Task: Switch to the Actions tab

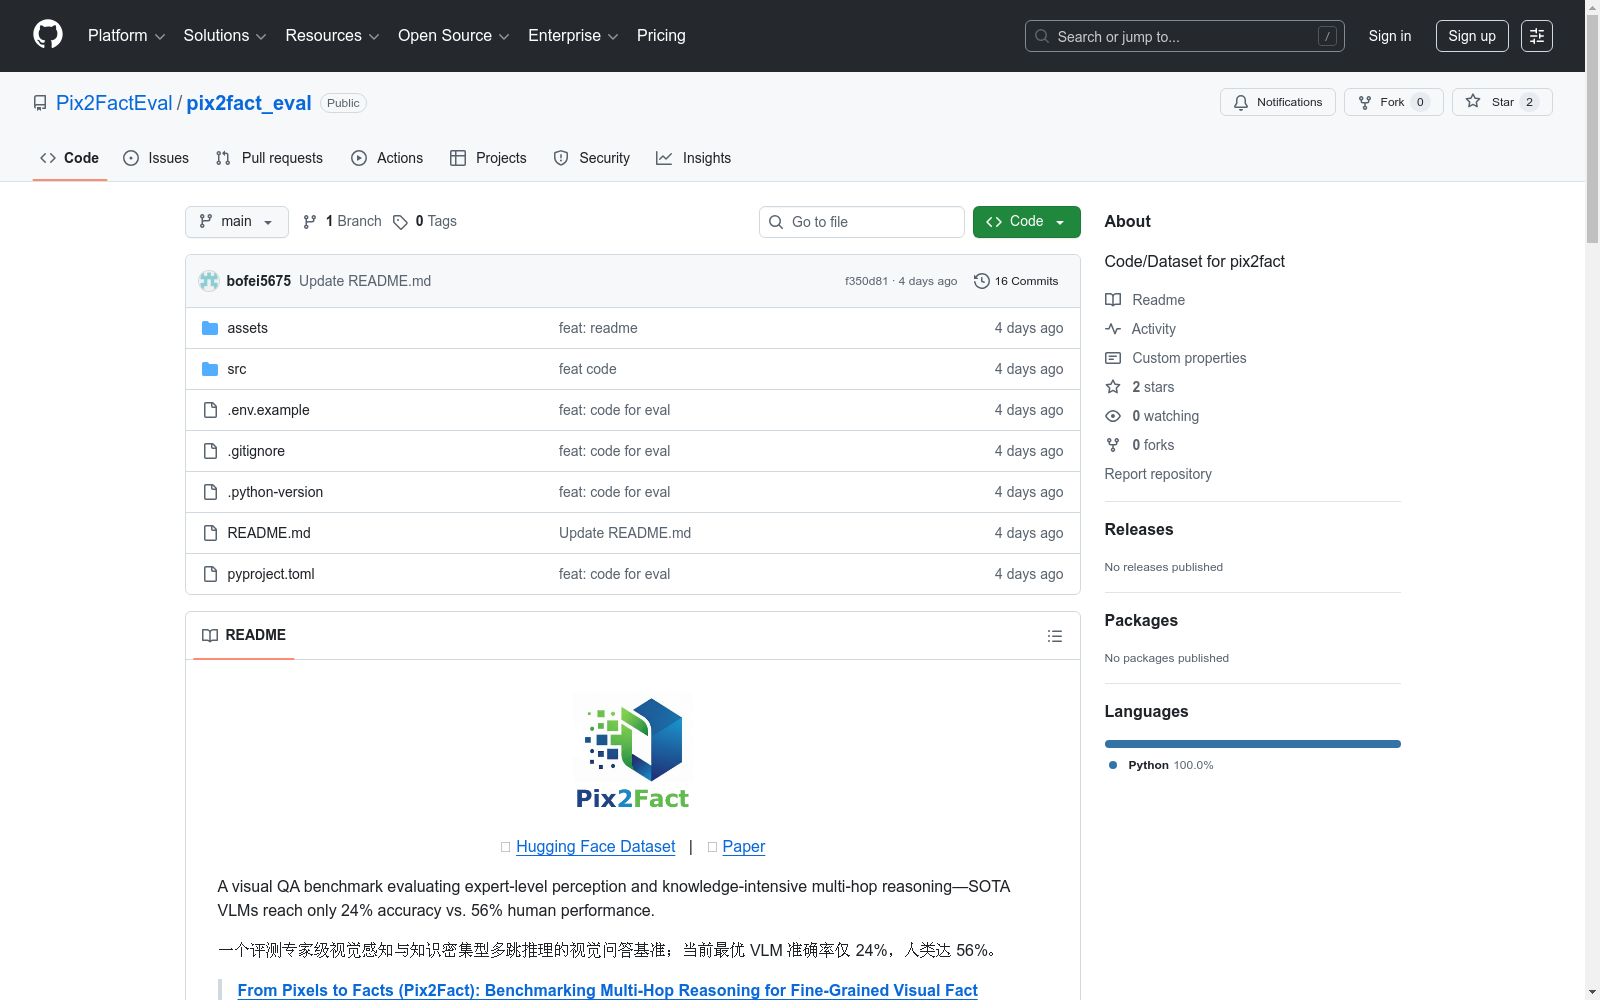Action: [387, 158]
